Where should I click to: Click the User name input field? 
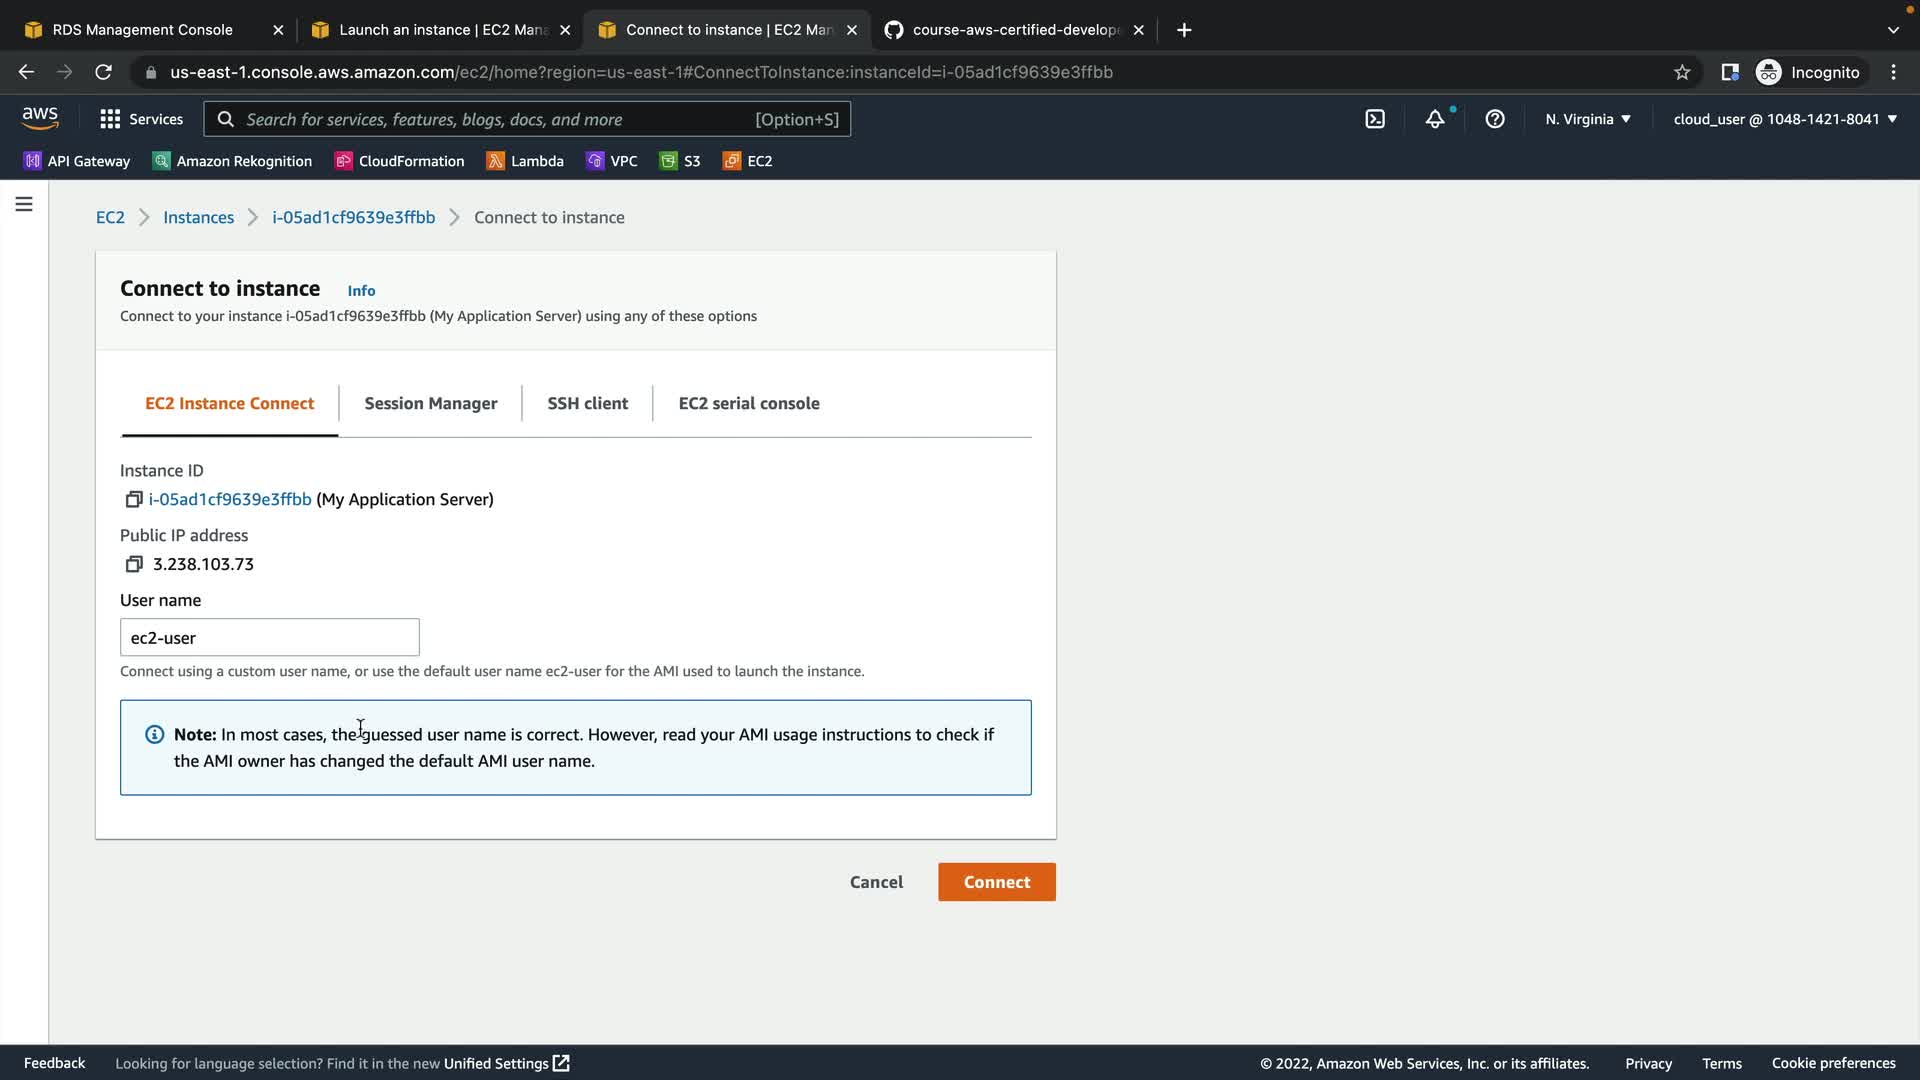click(269, 637)
